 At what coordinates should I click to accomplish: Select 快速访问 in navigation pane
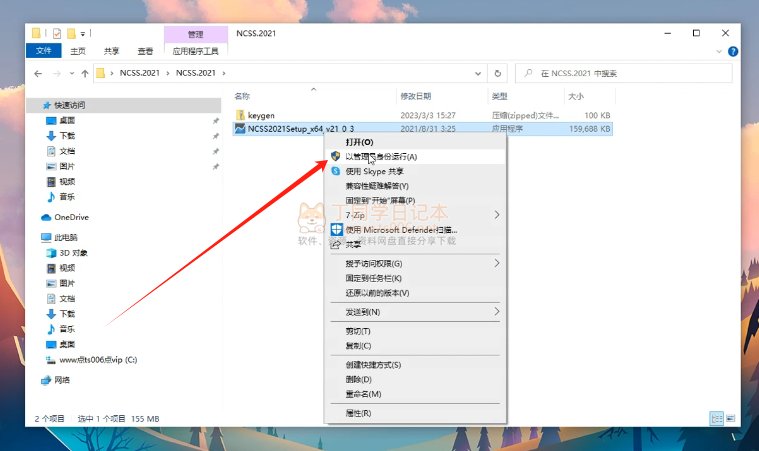(x=124, y=105)
